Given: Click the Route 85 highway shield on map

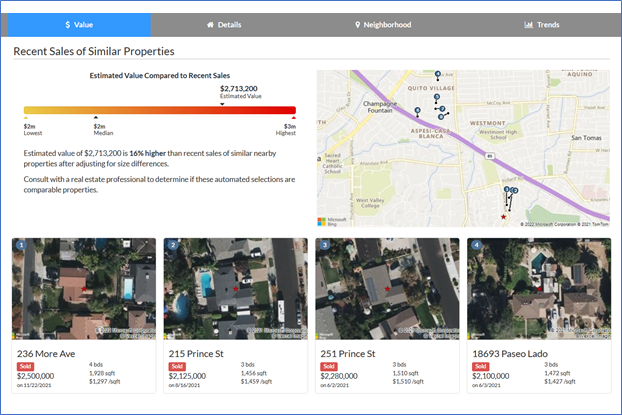Looking at the screenshot, I should click(x=490, y=156).
